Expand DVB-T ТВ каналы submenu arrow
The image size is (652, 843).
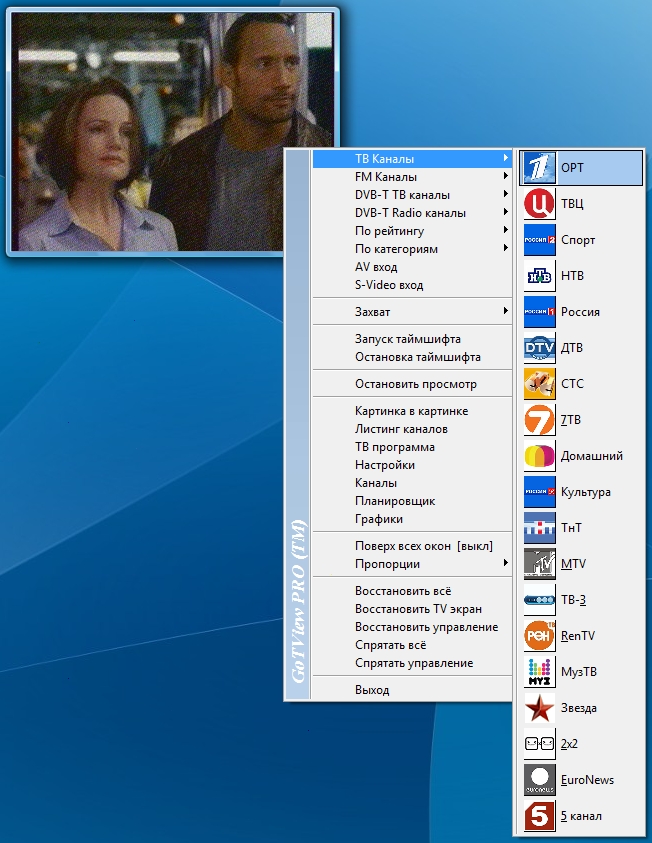pos(506,195)
